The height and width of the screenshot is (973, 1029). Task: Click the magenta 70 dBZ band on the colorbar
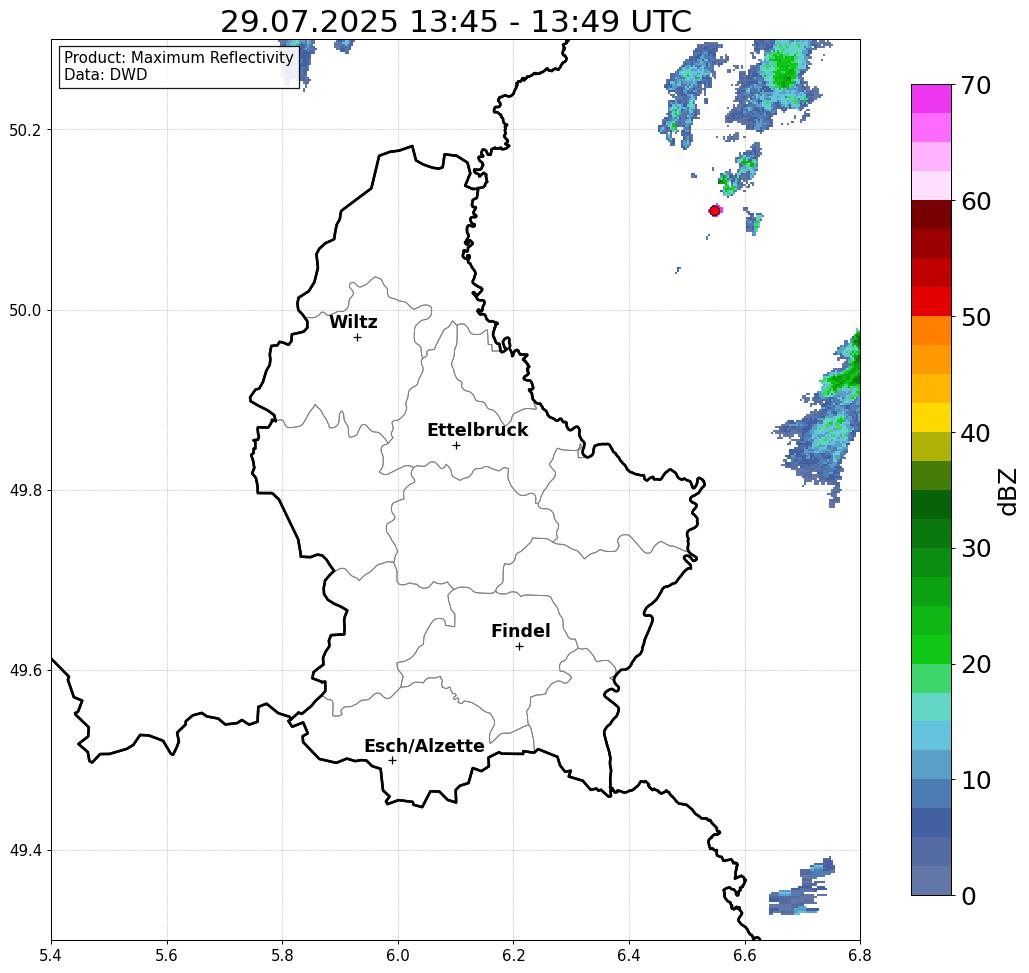931,99
